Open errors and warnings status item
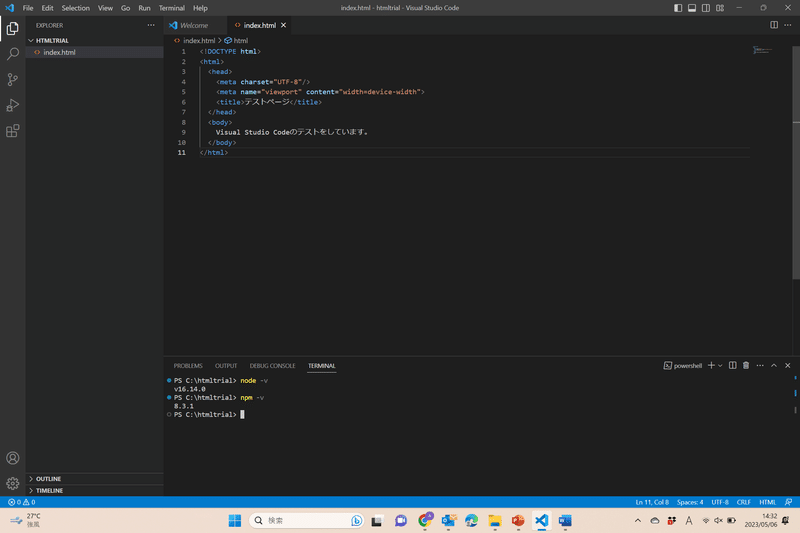800x533 pixels. pos(21,502)
